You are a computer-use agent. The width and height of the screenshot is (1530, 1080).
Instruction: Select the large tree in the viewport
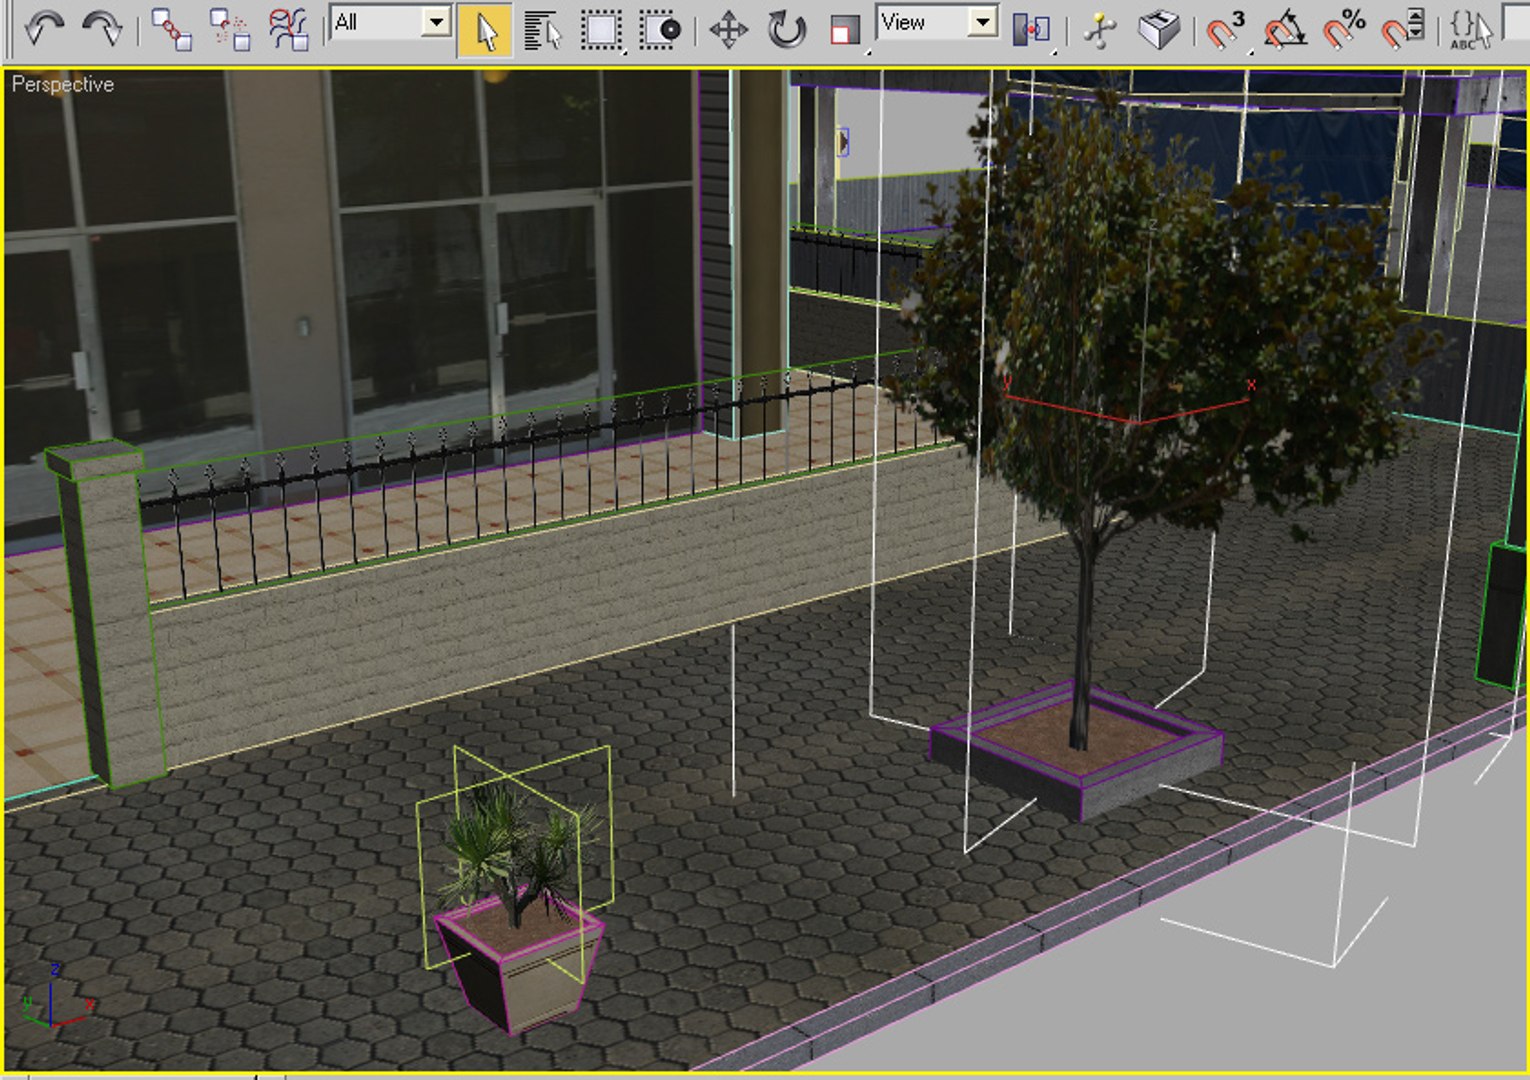[x=1150, y=330]
